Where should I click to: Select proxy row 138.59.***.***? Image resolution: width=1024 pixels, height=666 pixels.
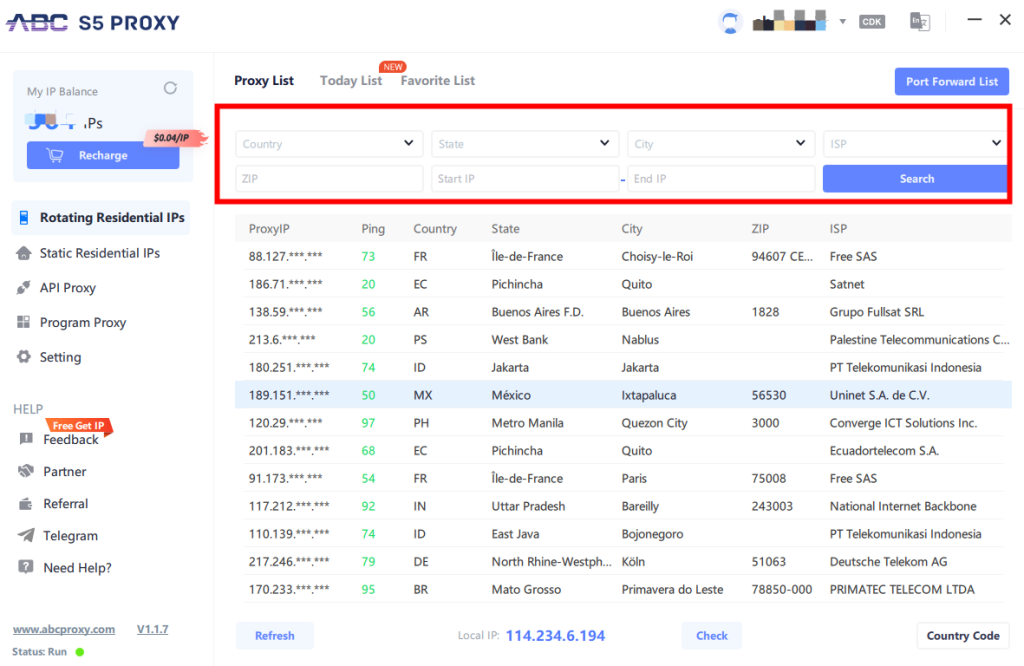623,311
